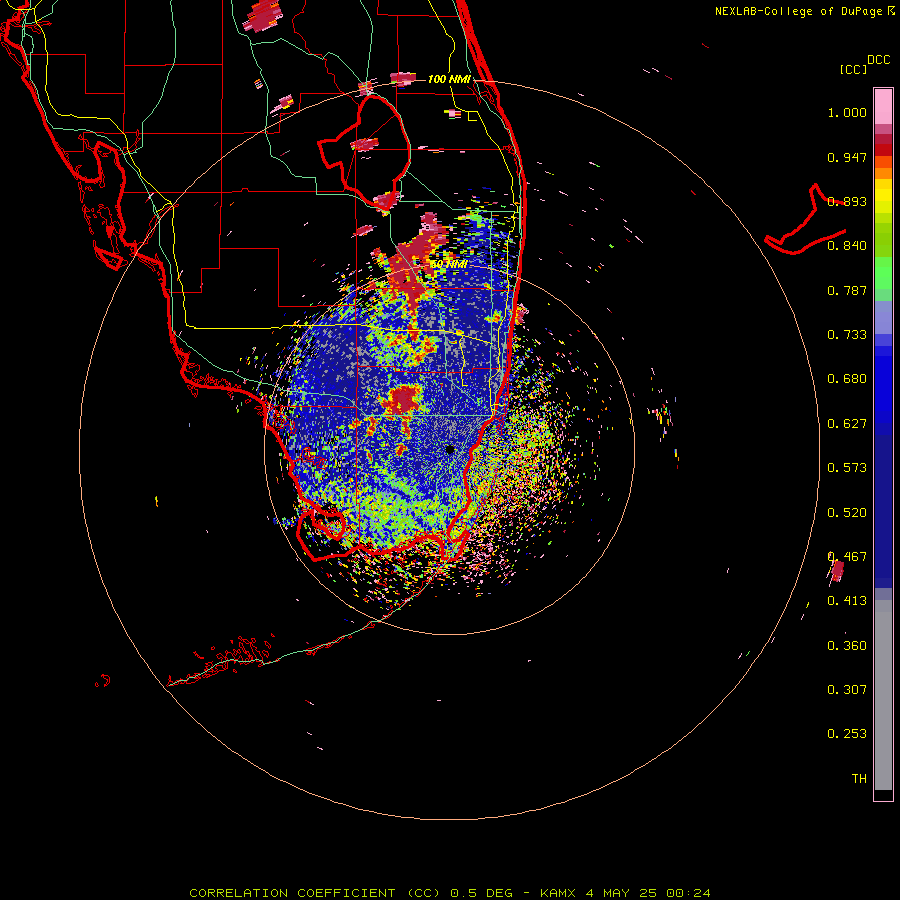Select the 0.520 scale value label
This screenshot has width=900, height=900.
click(847, 513)
